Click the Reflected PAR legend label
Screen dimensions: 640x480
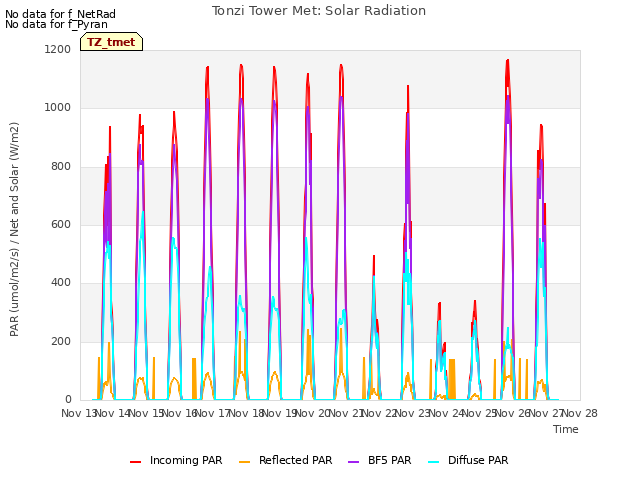click(x=296, y=460)
